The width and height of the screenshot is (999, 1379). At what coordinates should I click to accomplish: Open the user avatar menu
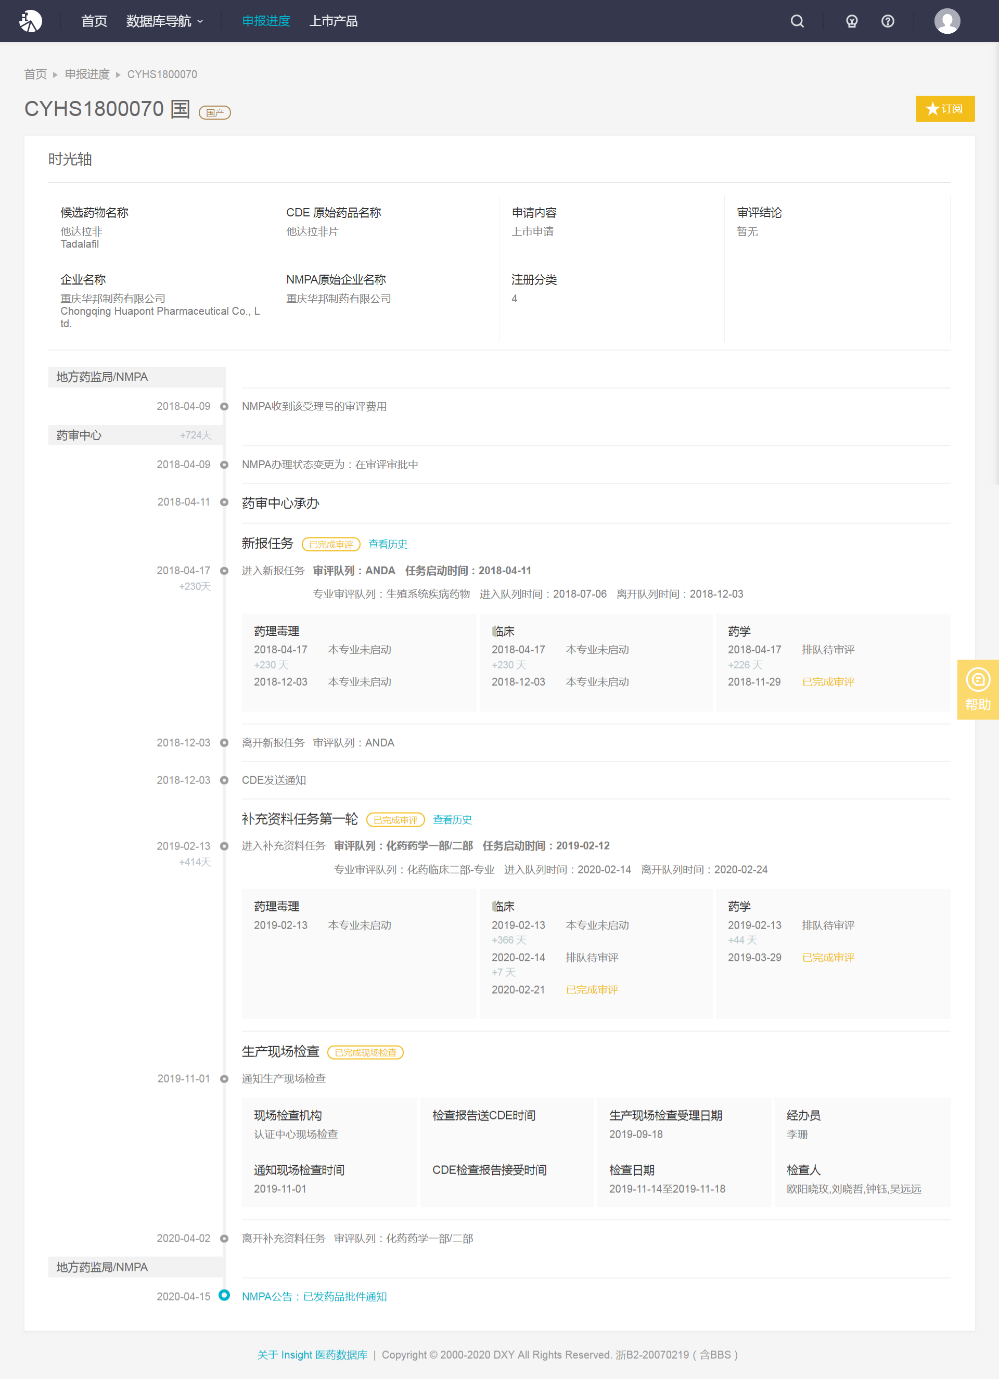pyautogui.click(x=947, y=21)
